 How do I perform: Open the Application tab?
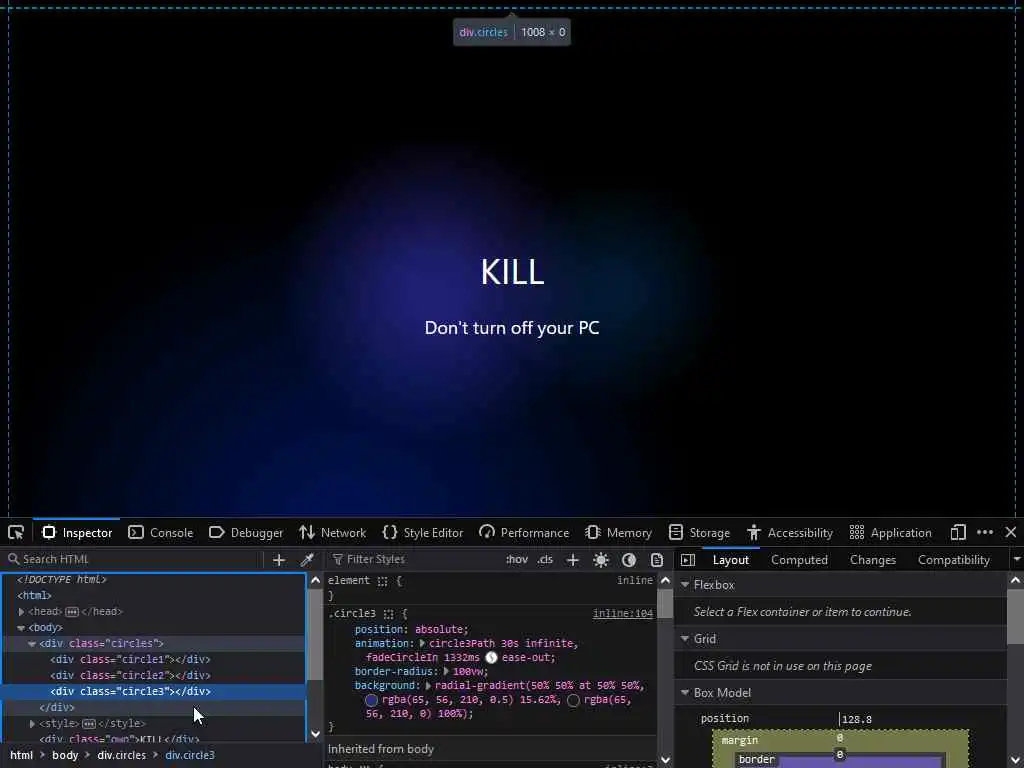click(x=890, y=532)
